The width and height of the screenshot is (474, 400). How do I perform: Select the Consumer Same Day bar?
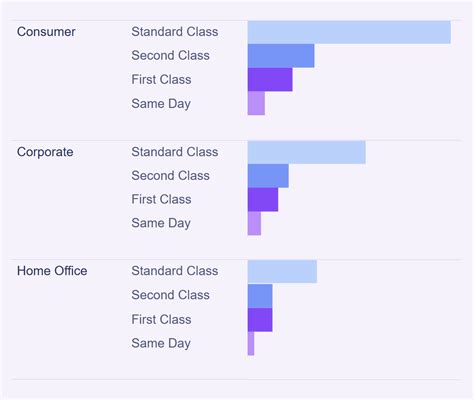(256, 103)
